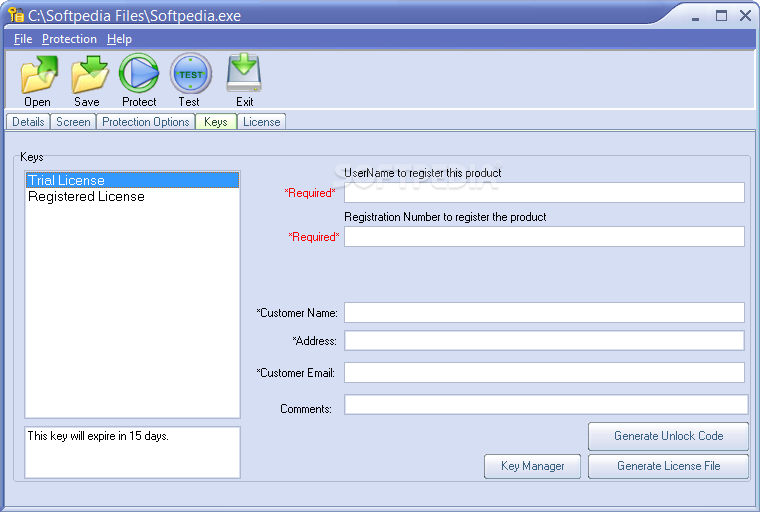Click the Open folder icon
The height and width of the screenshot is (512, 760).
coord(39,74)
